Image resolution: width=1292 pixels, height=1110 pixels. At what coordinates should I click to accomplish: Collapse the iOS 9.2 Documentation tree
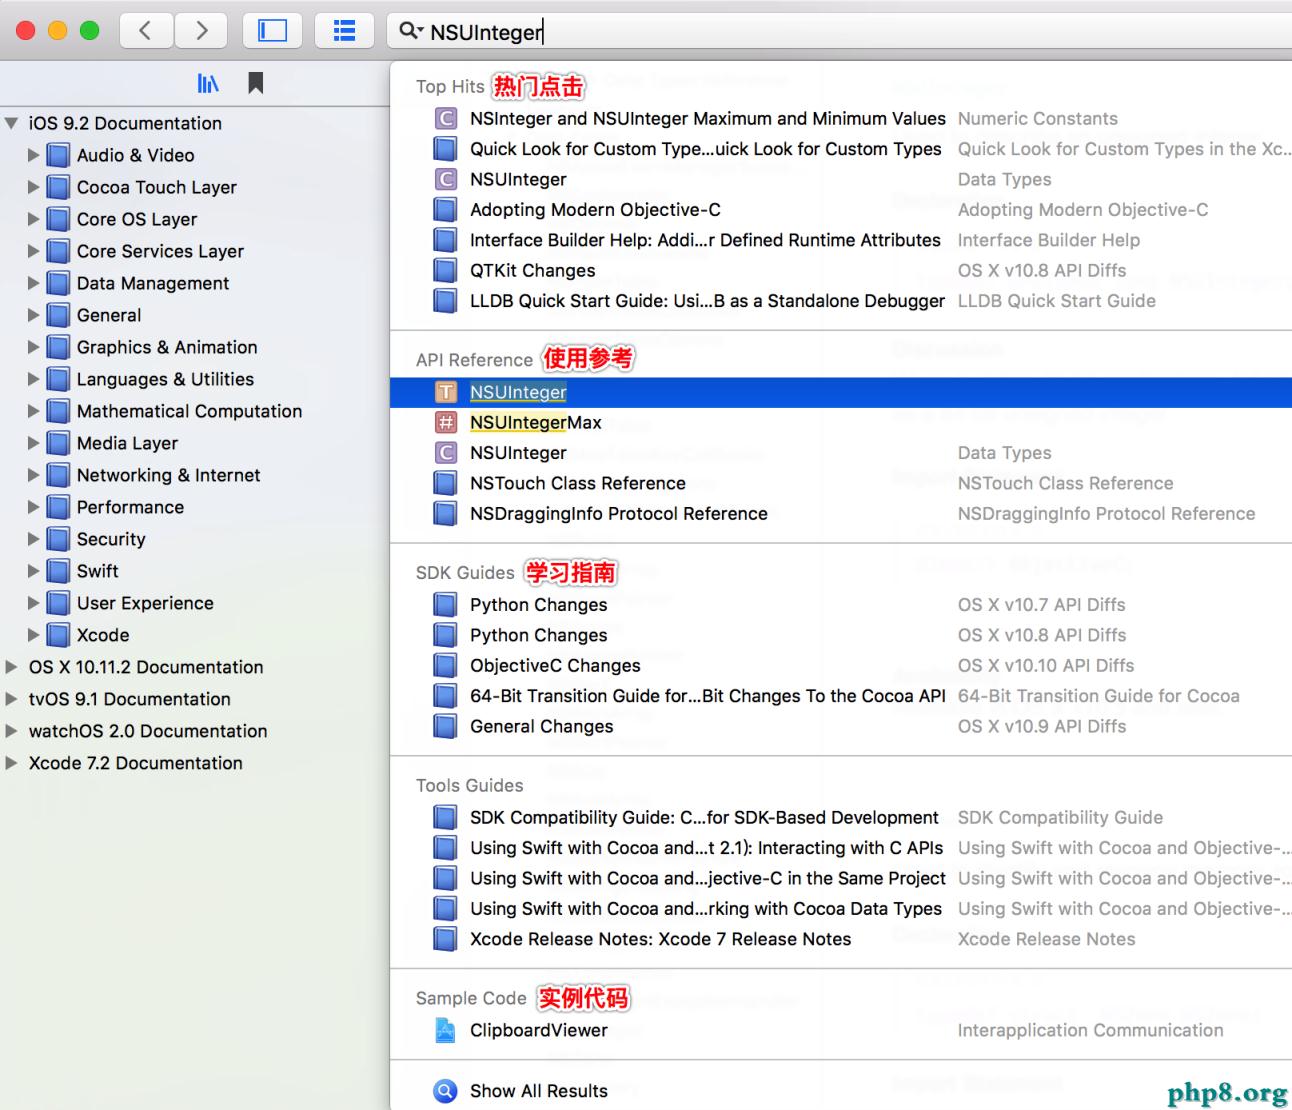12,123
